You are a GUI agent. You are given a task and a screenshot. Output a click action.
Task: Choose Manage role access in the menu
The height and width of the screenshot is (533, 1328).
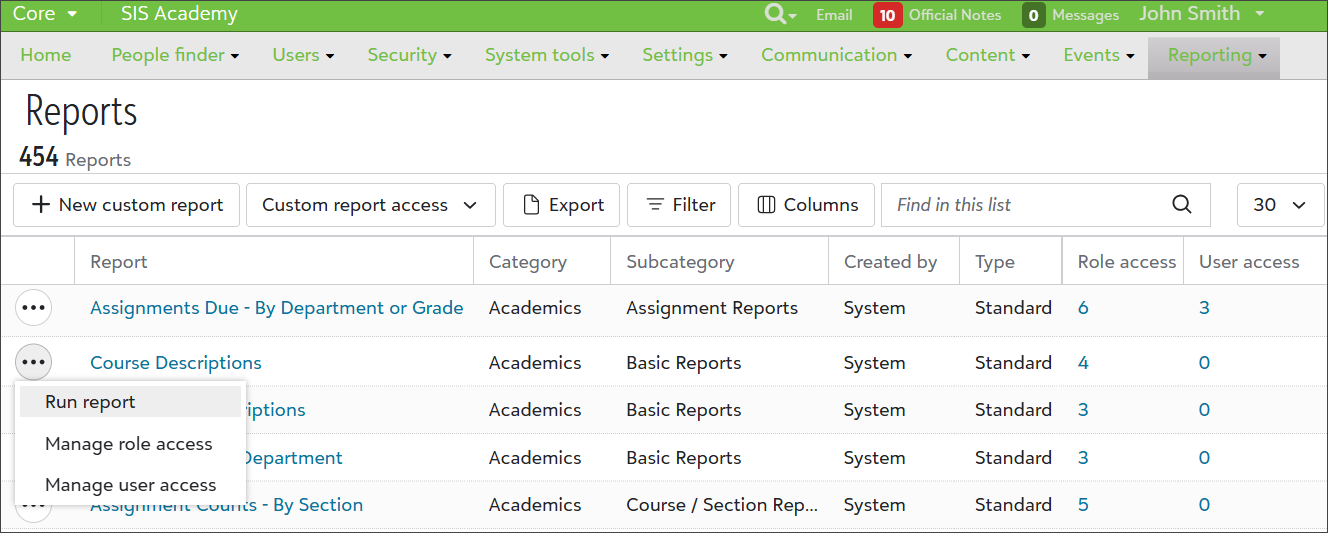click(x=129, y=444)
